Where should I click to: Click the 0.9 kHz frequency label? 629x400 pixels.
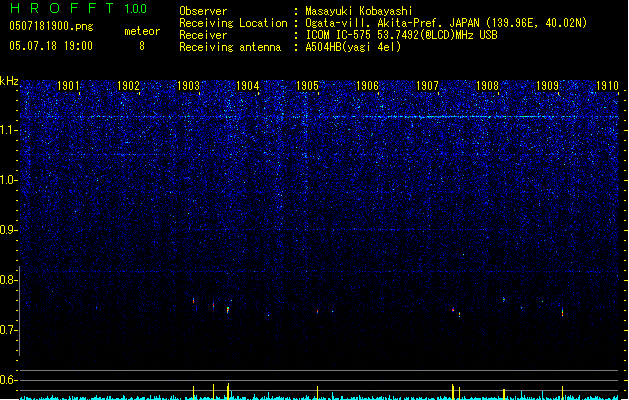pos(8,230)
